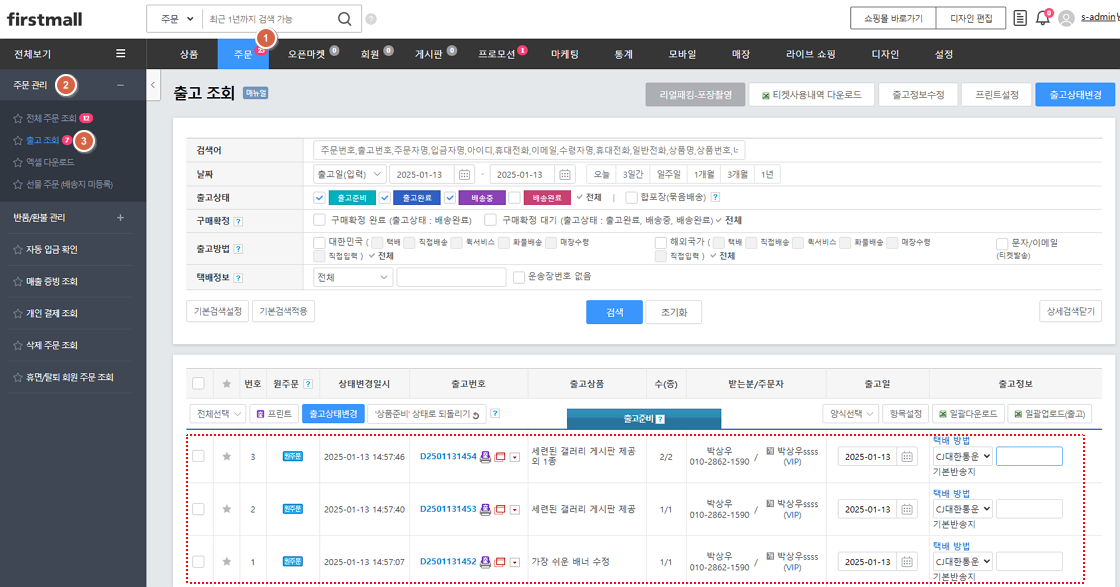Screen dimensions: 1120x587
Task: Open the notification bell
Action: pyautogui.click(x=1043, y=18)
